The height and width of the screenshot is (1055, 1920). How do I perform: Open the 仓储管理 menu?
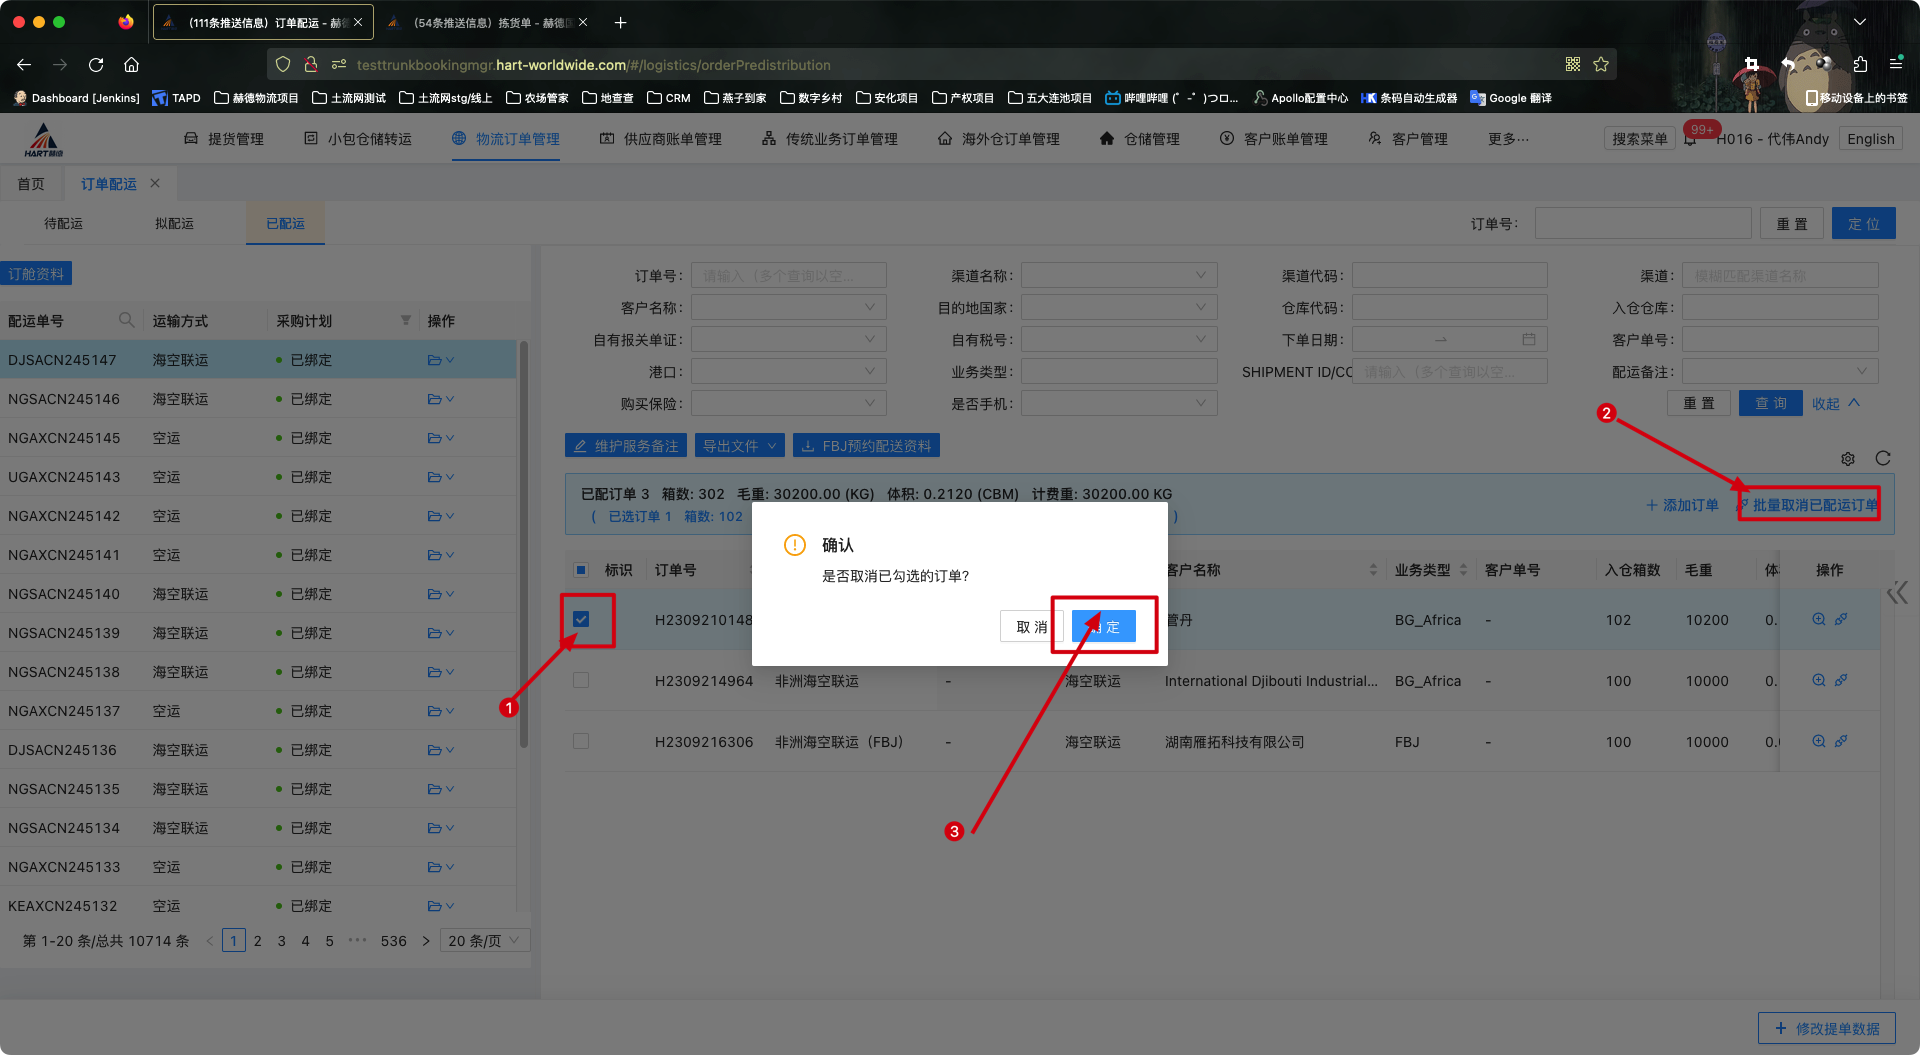click(1140, 139)
